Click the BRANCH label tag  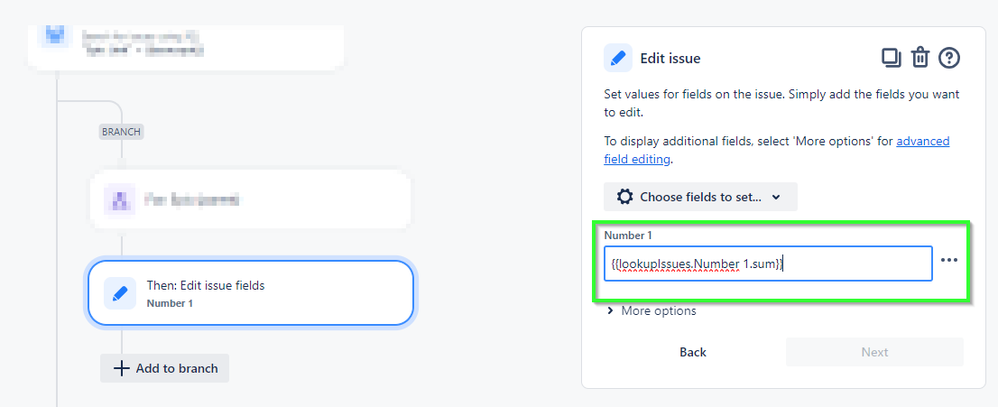click(x=121, y=131)
